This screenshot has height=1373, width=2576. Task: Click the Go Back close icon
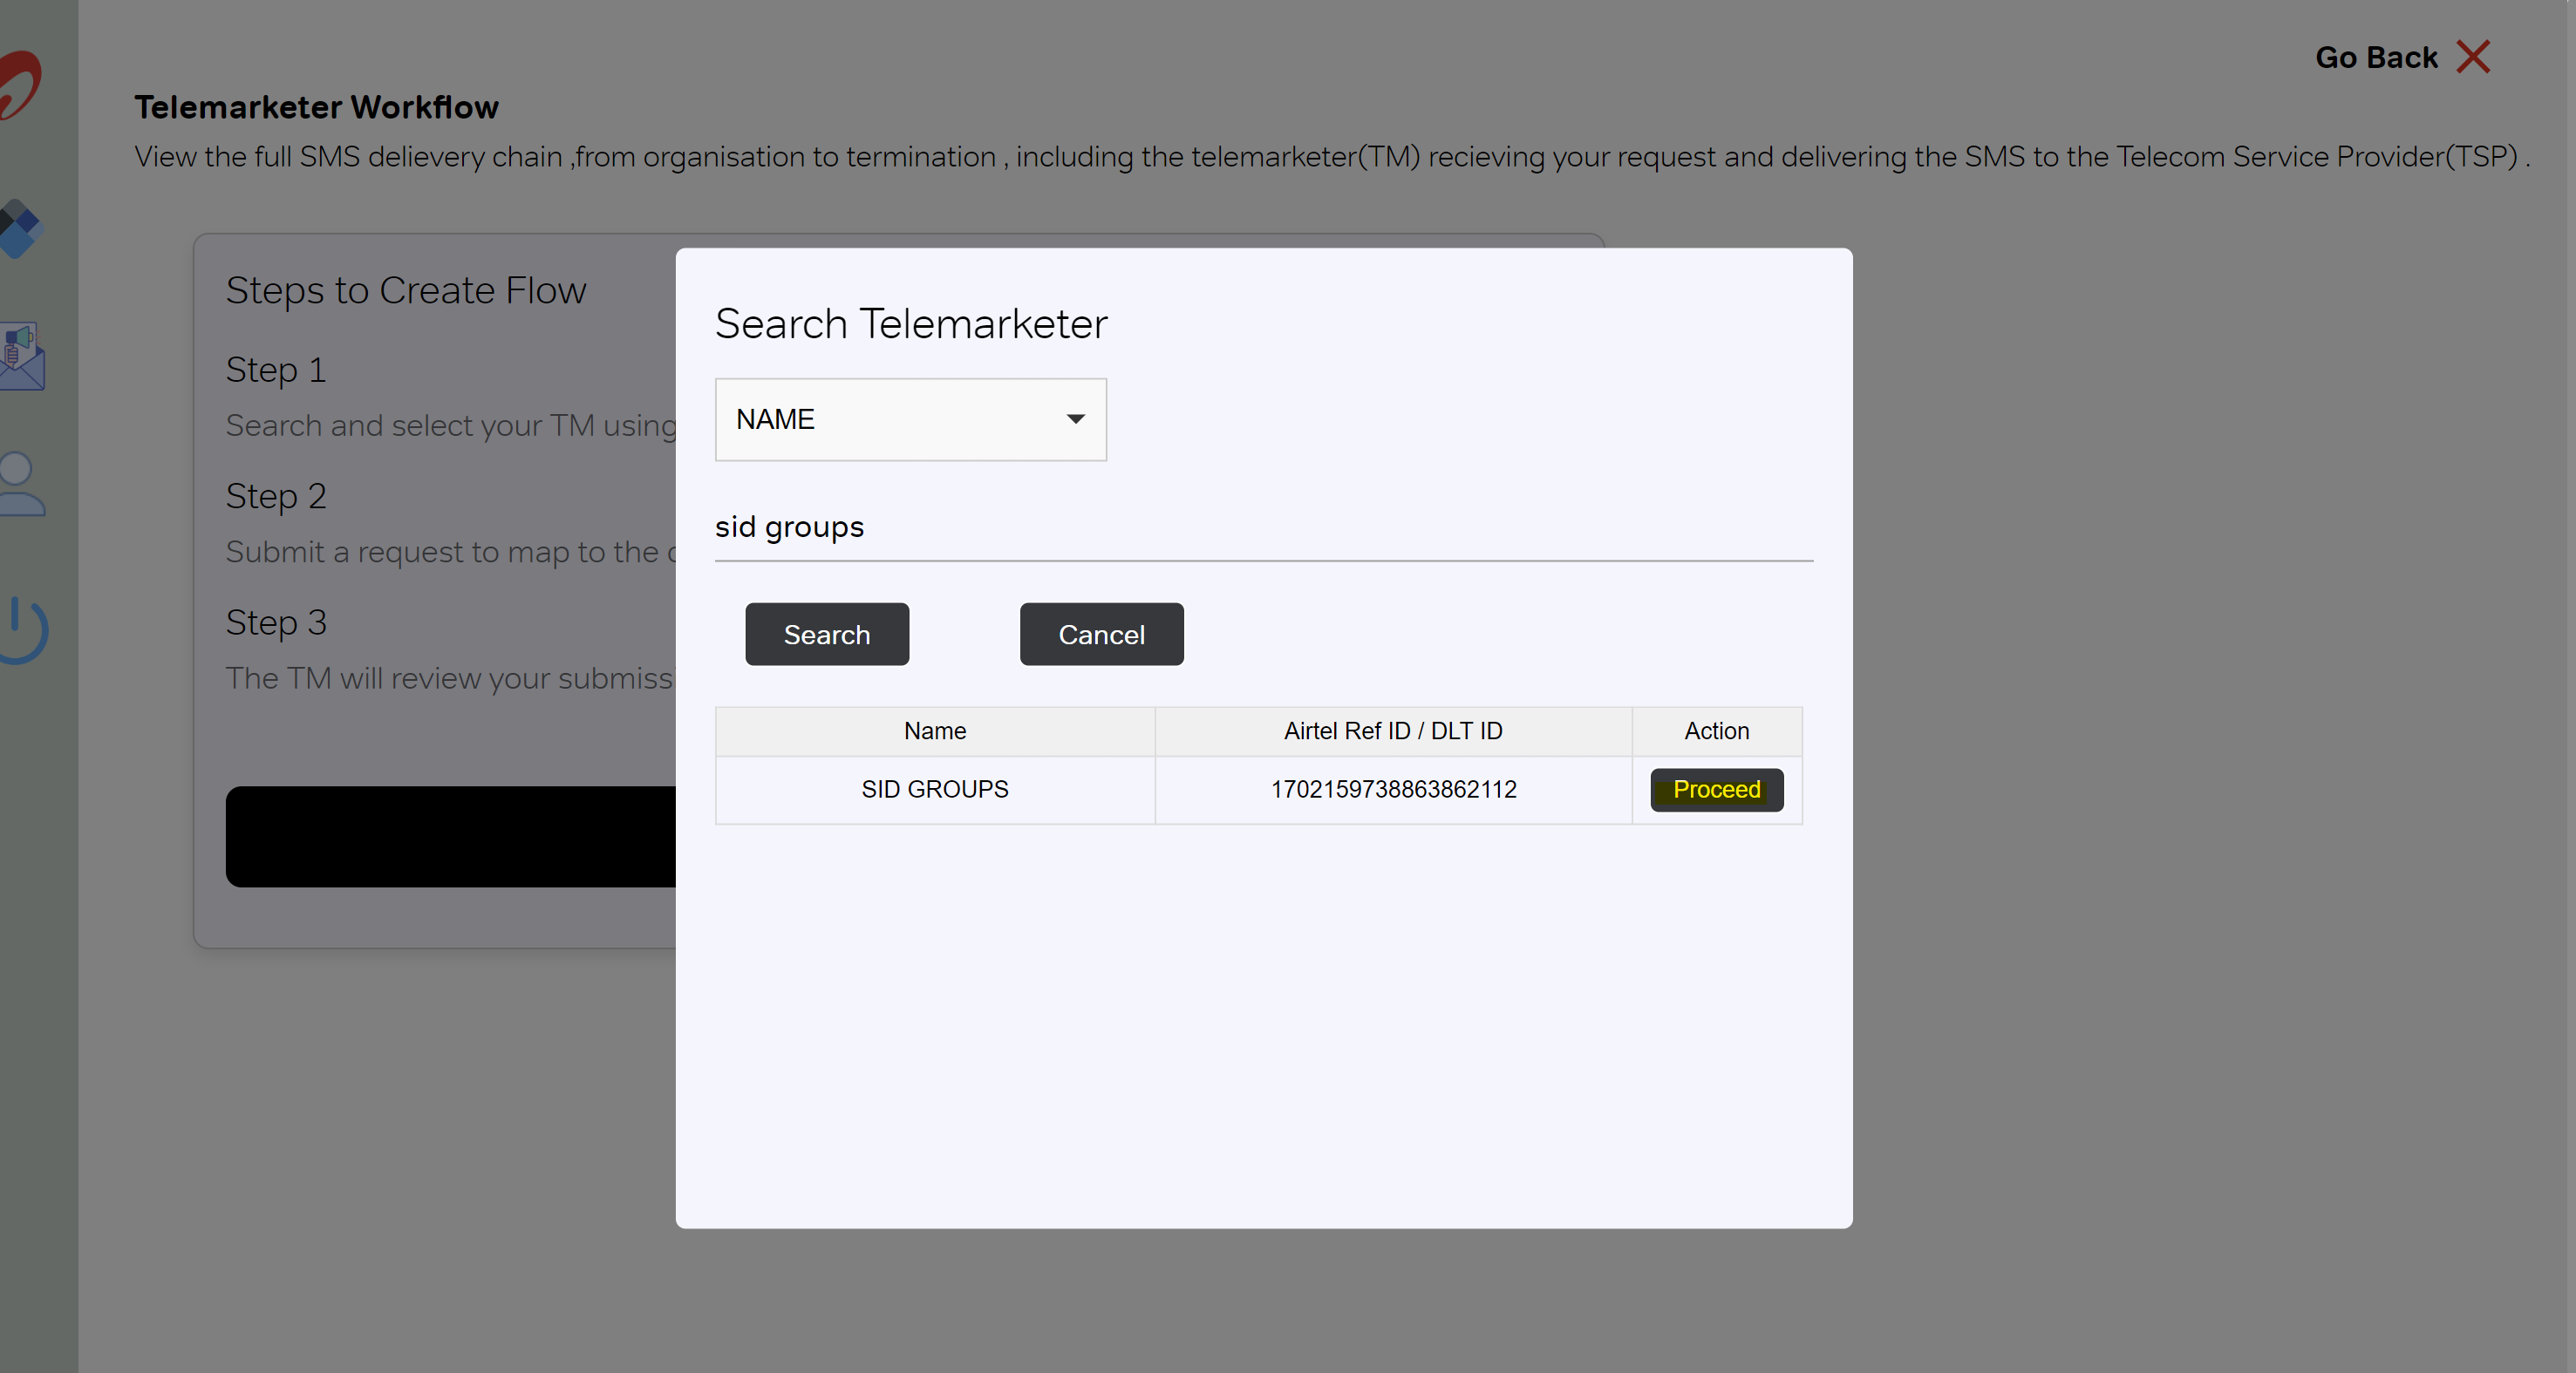(x=2476, y=56)
